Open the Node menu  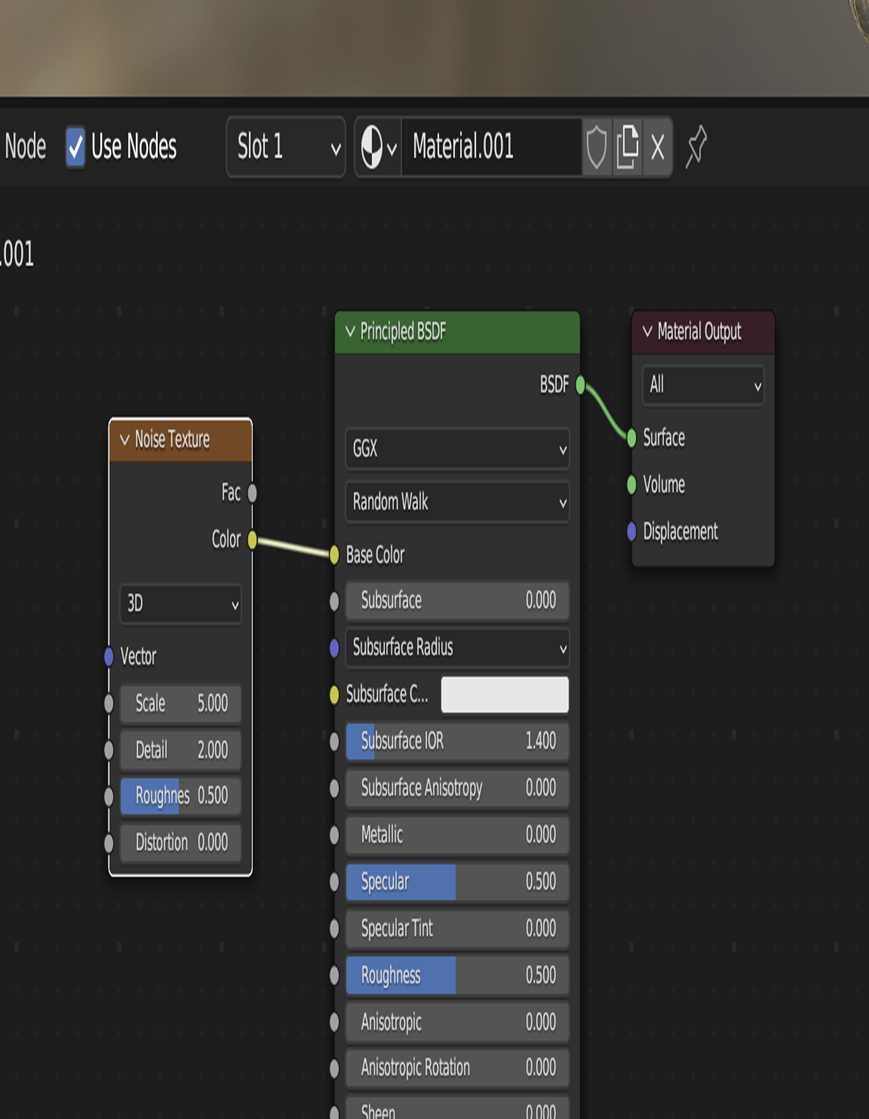click(x=26, y=147)
